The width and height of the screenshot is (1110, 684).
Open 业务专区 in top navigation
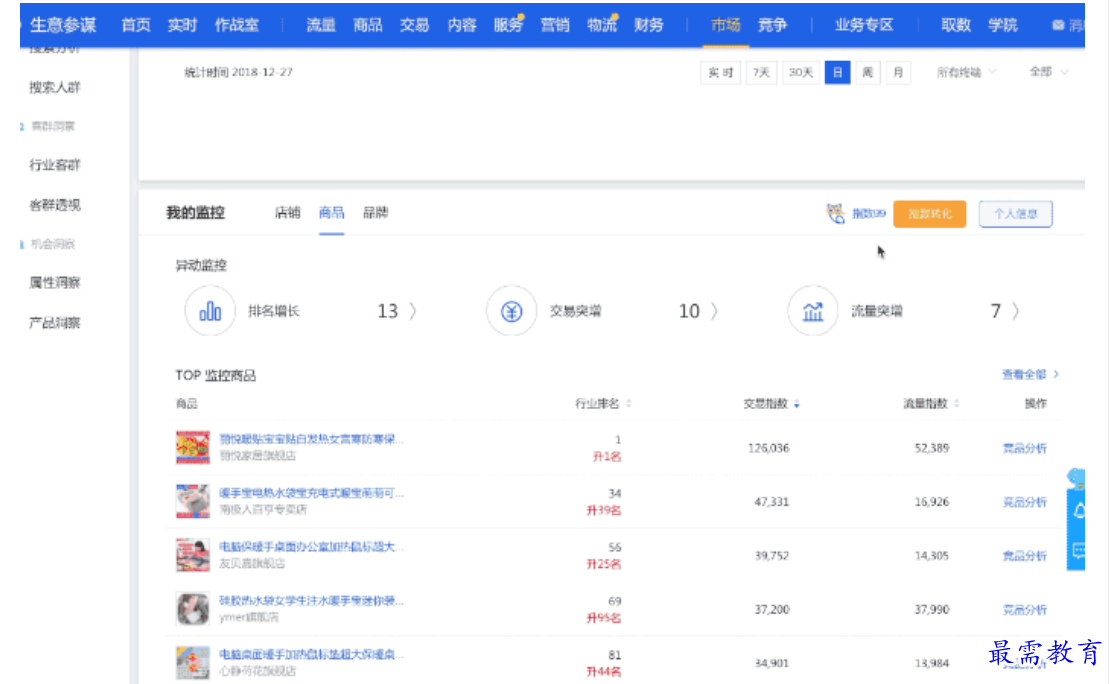coord(864,25)
